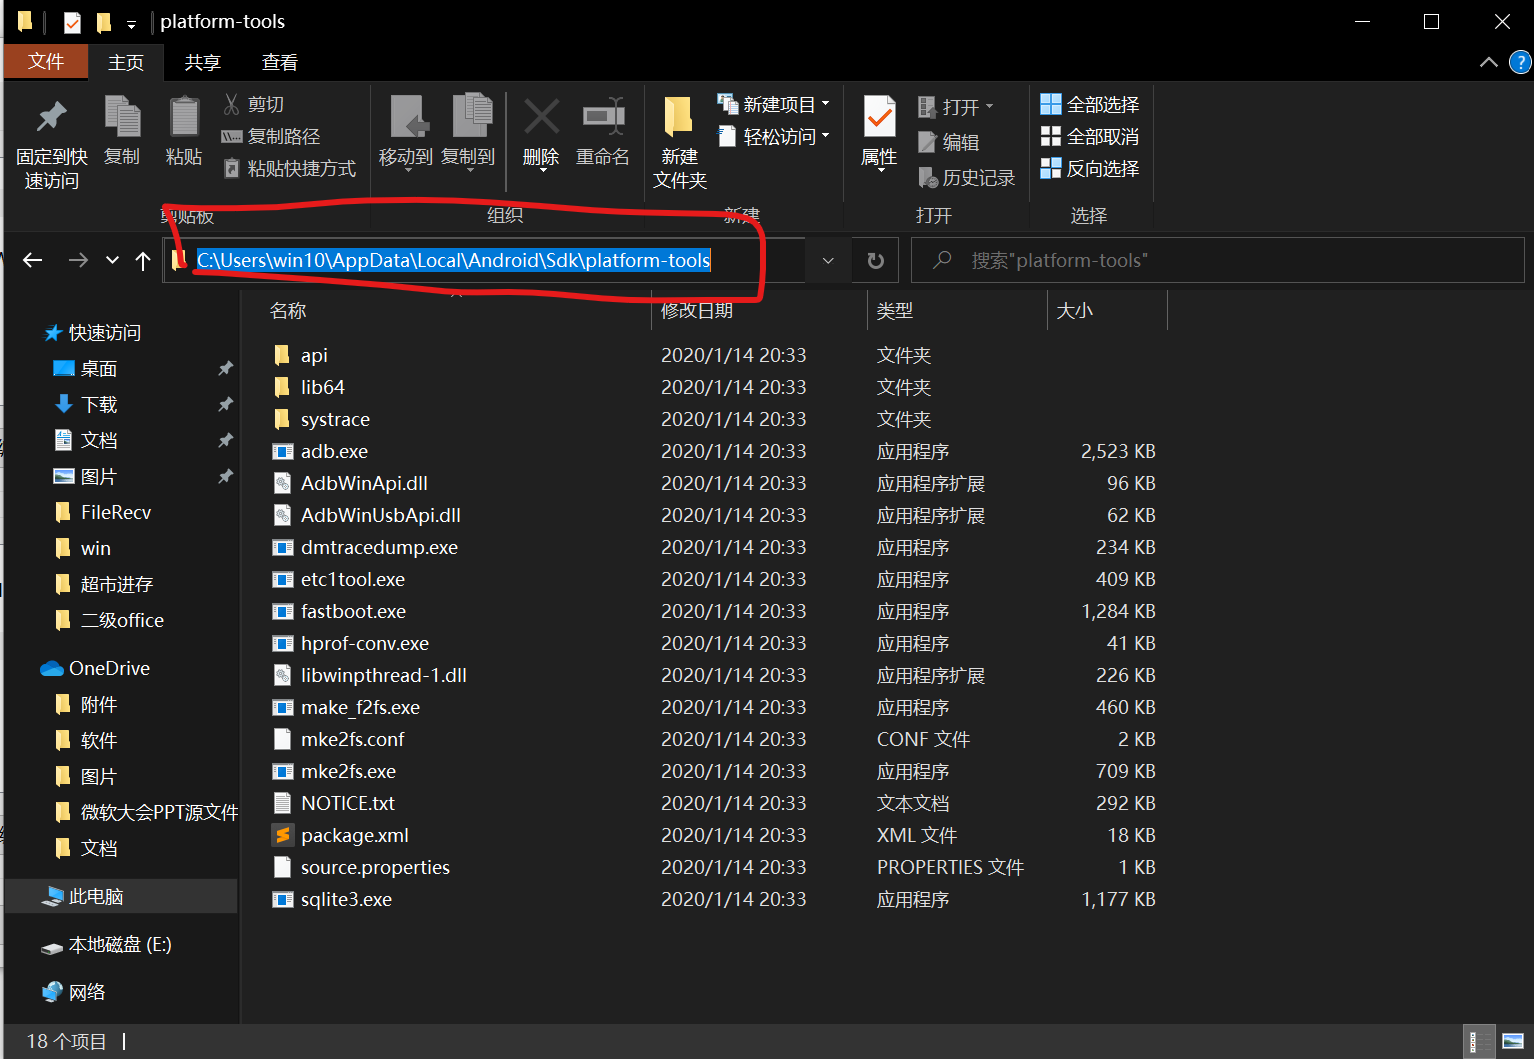Click the Delete (删除) X icon
1534x1059 pixels.
click(541, 118)
